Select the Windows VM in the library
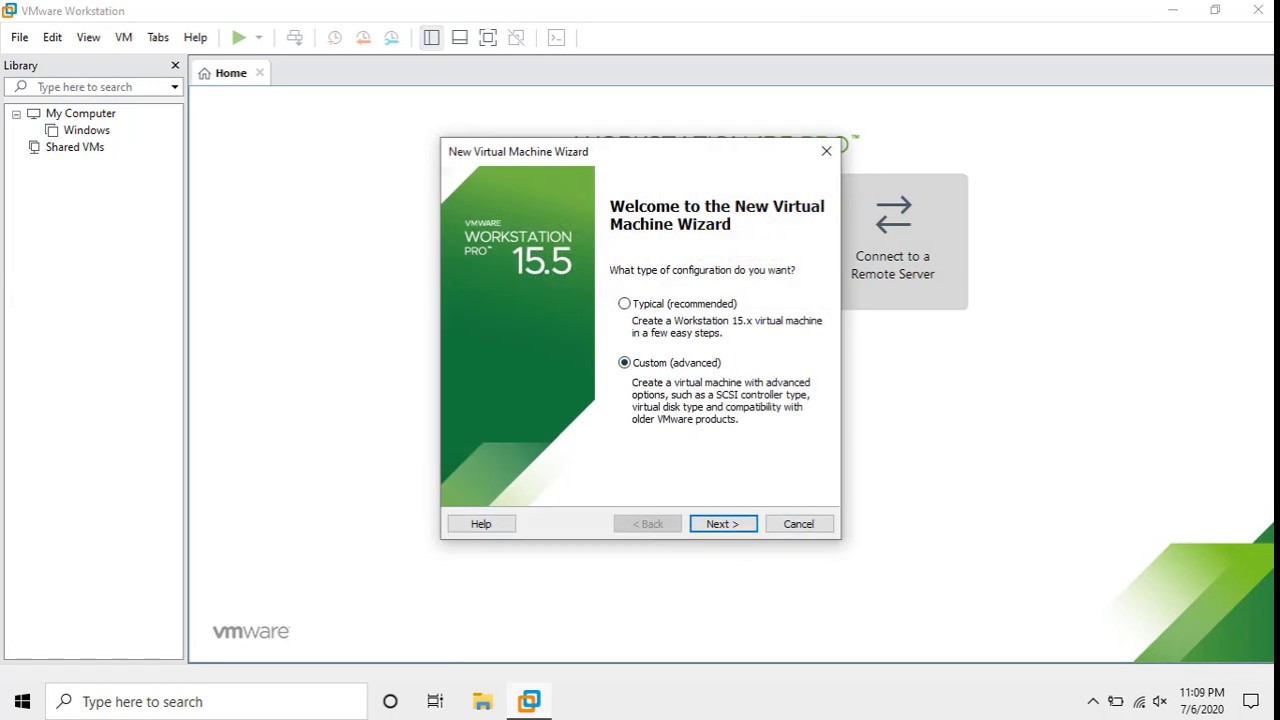The width and height of the screenshot is (1280, 720). 86,130
